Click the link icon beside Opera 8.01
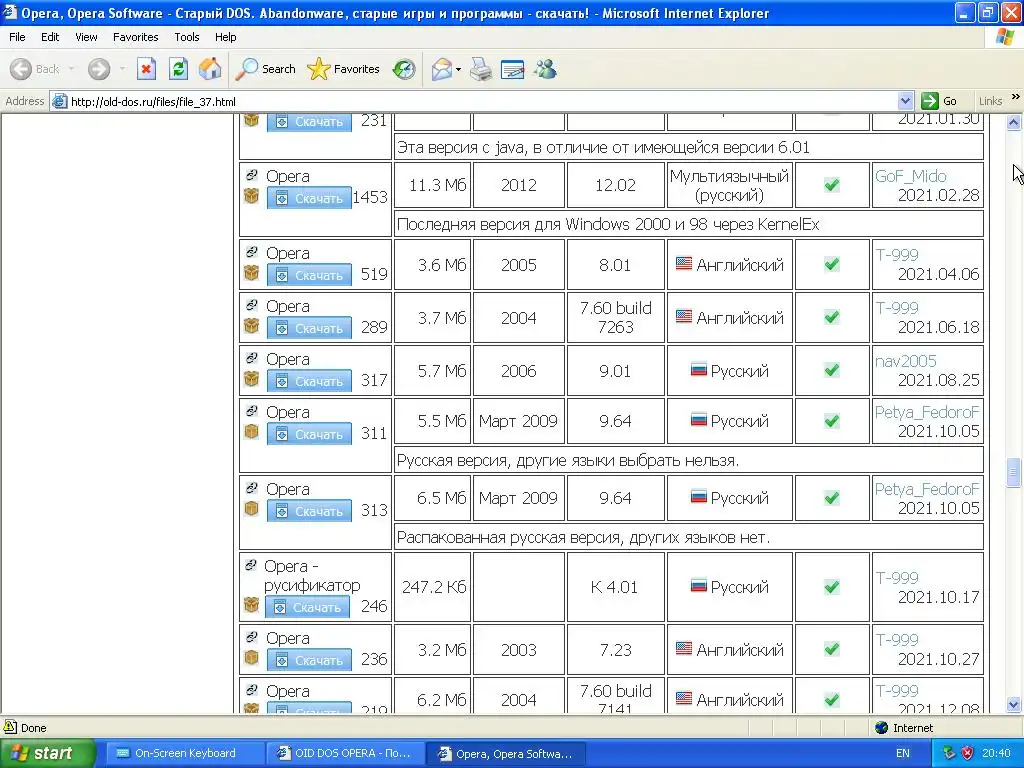This screenshot has width=1024, height=768. pos(251,252)
